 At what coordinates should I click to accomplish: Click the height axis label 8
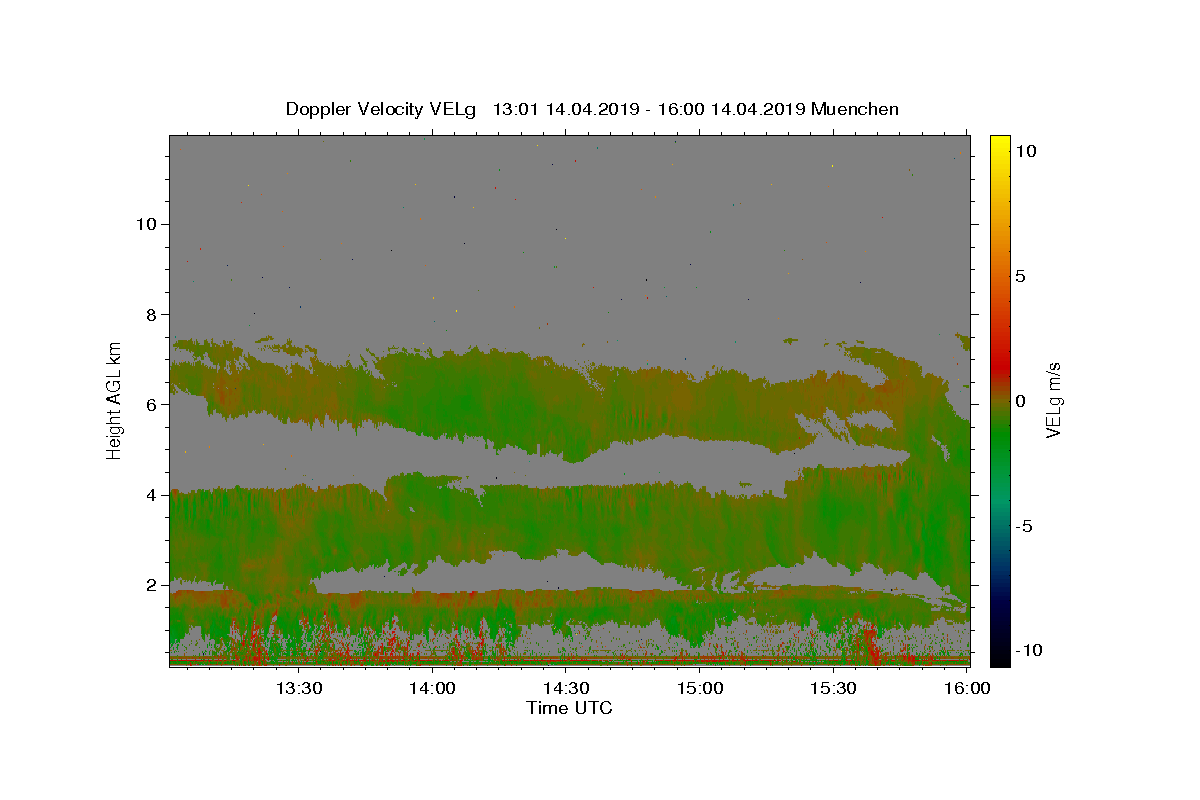coord(150,314)
